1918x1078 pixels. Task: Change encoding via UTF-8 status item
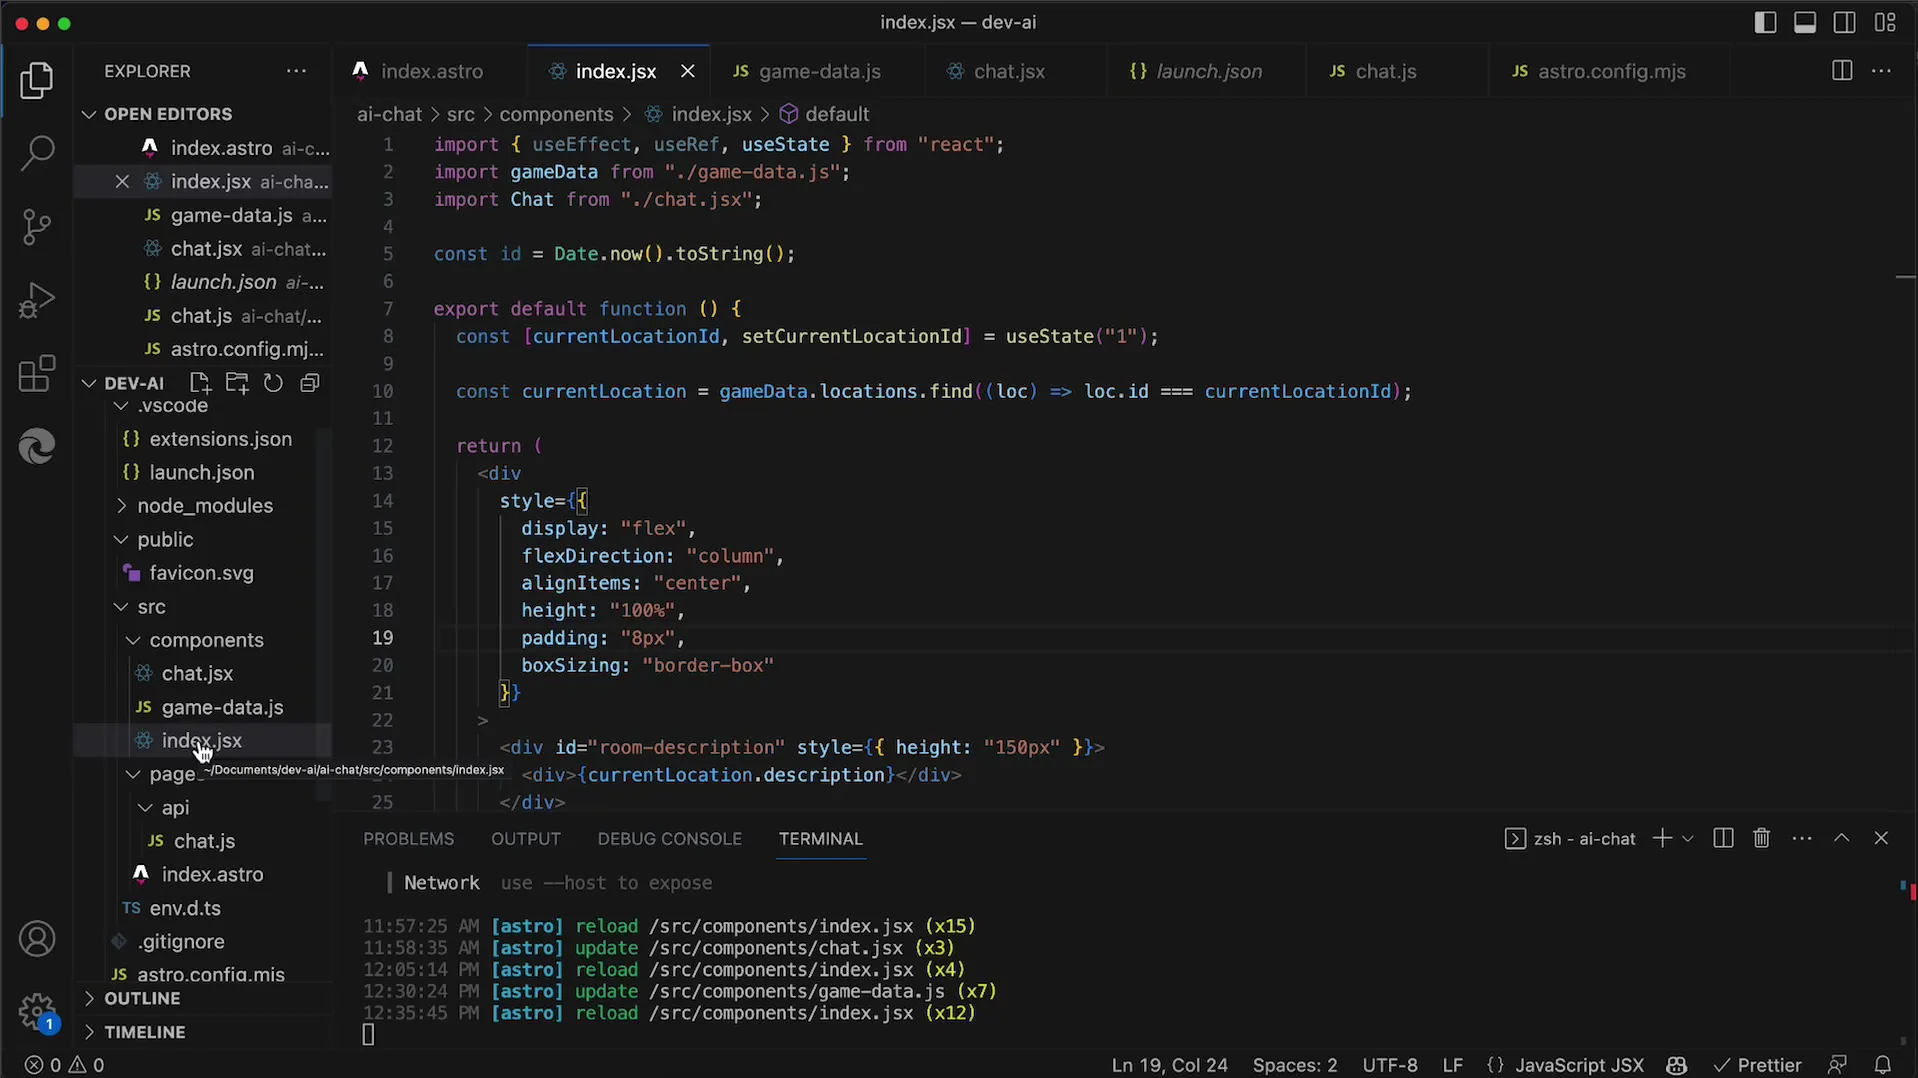[x=1389, y=1065]
